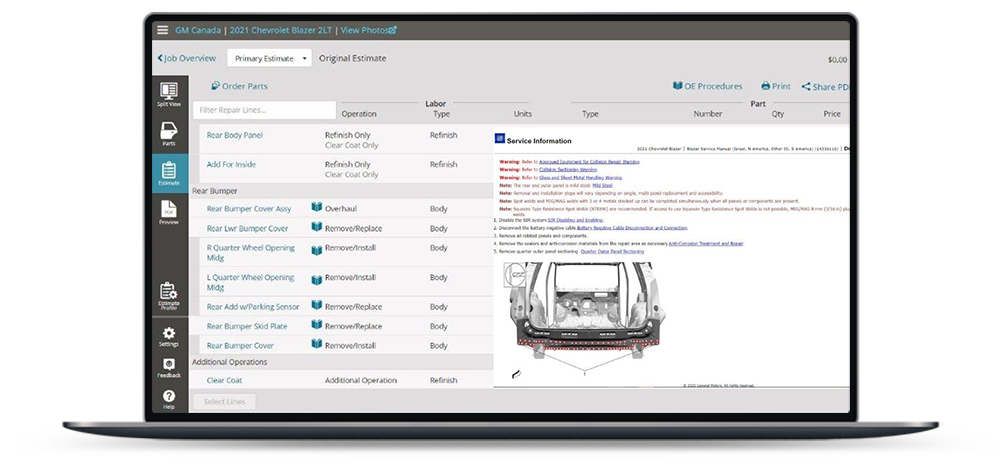Viewport: 1000px width, 467px height.
Task: Open PDF Preview sidebar icon
Action: pos(169,213)
